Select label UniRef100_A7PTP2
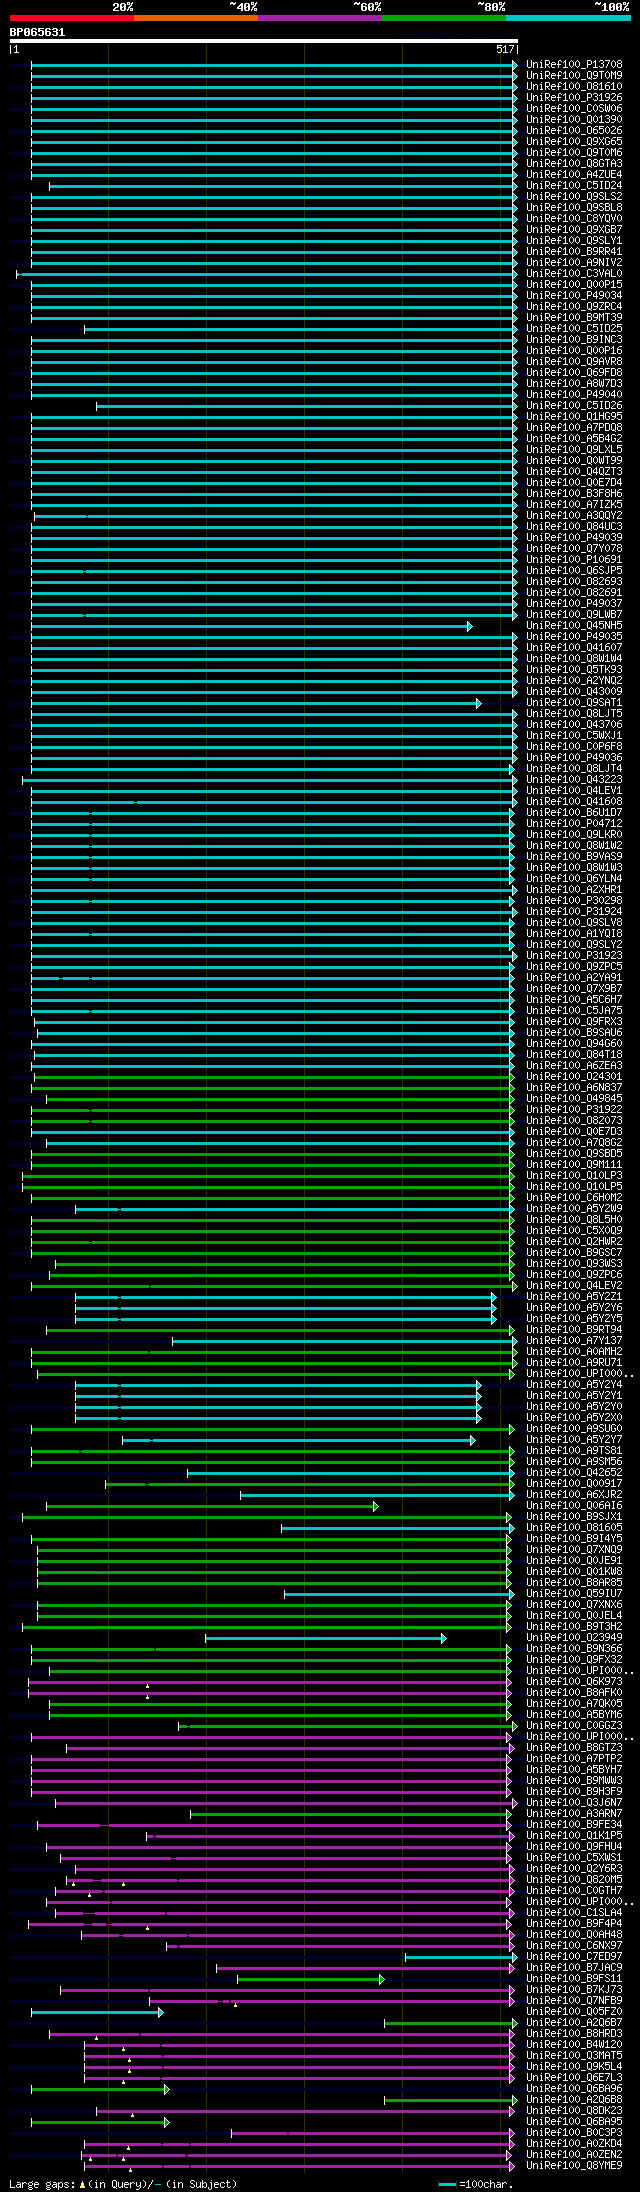This screenshot has width=640, height=2192. tap(574, 1759)
